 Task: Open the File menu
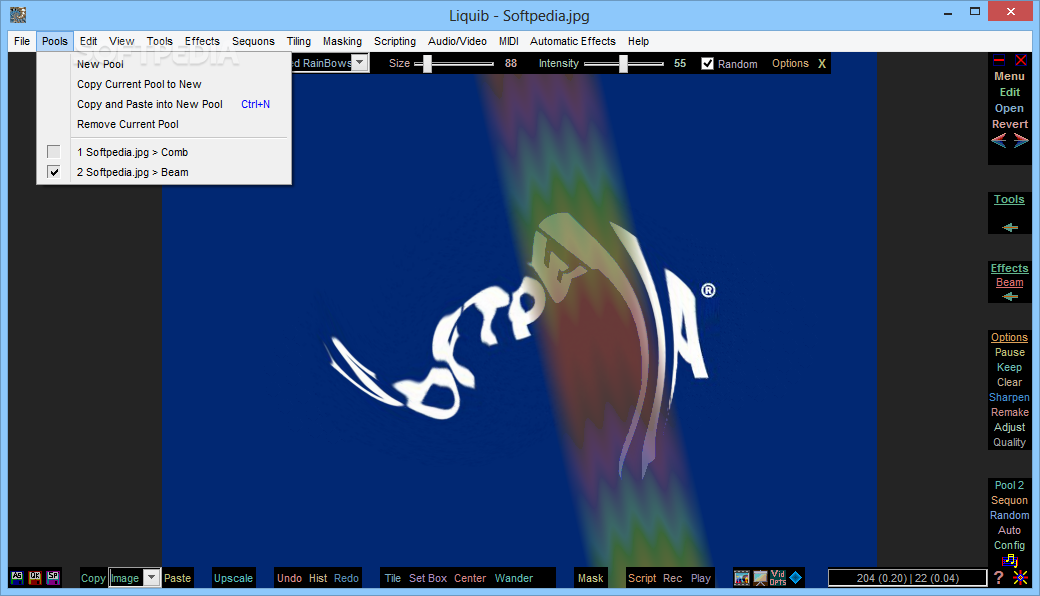tap(22, 41)
